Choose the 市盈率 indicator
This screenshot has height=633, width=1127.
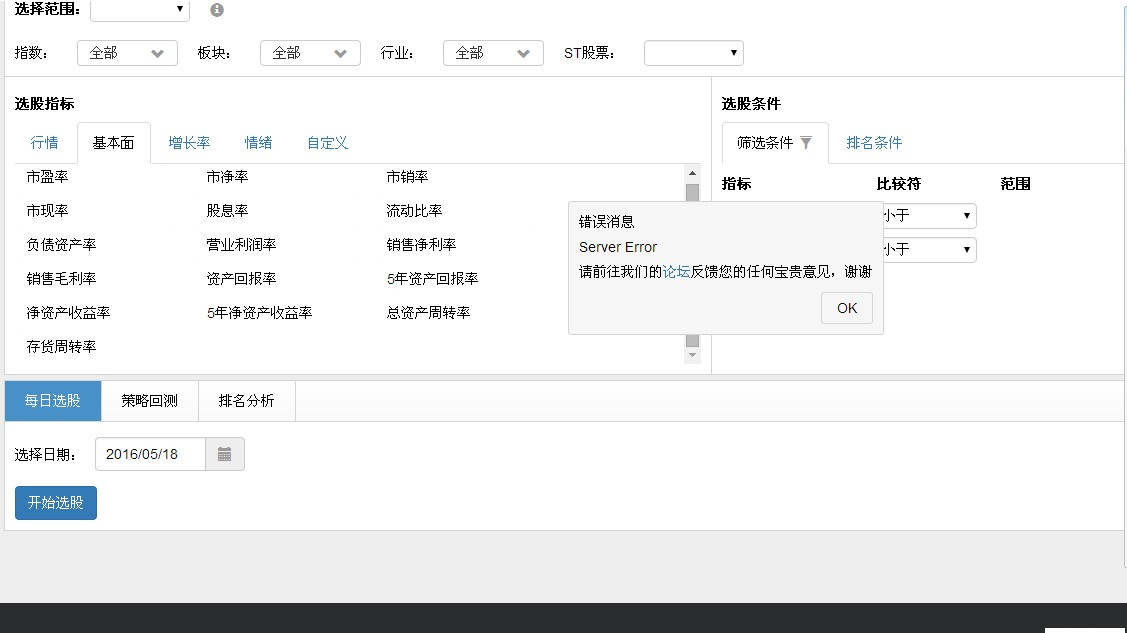point(47,177)
